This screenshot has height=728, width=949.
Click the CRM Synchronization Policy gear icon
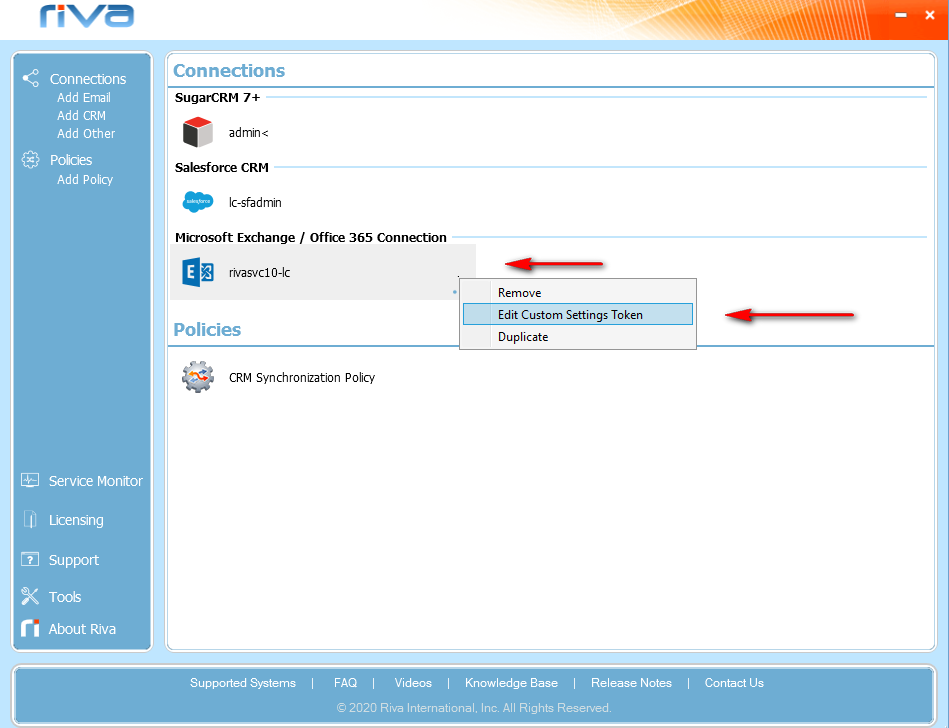[x=197, y=377]
